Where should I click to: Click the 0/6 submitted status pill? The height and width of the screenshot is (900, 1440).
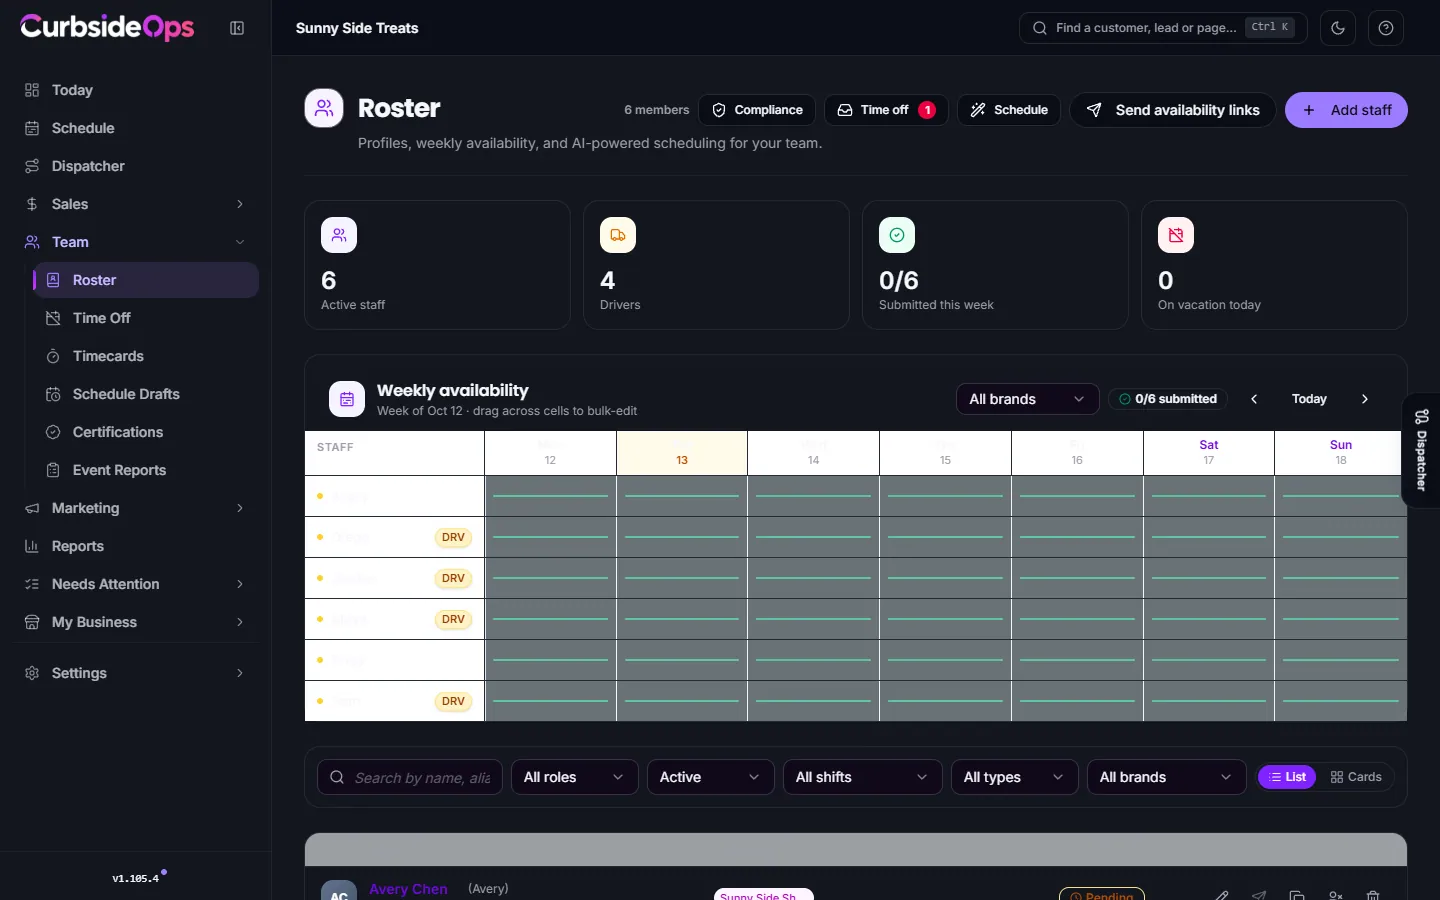(1168, 399)
